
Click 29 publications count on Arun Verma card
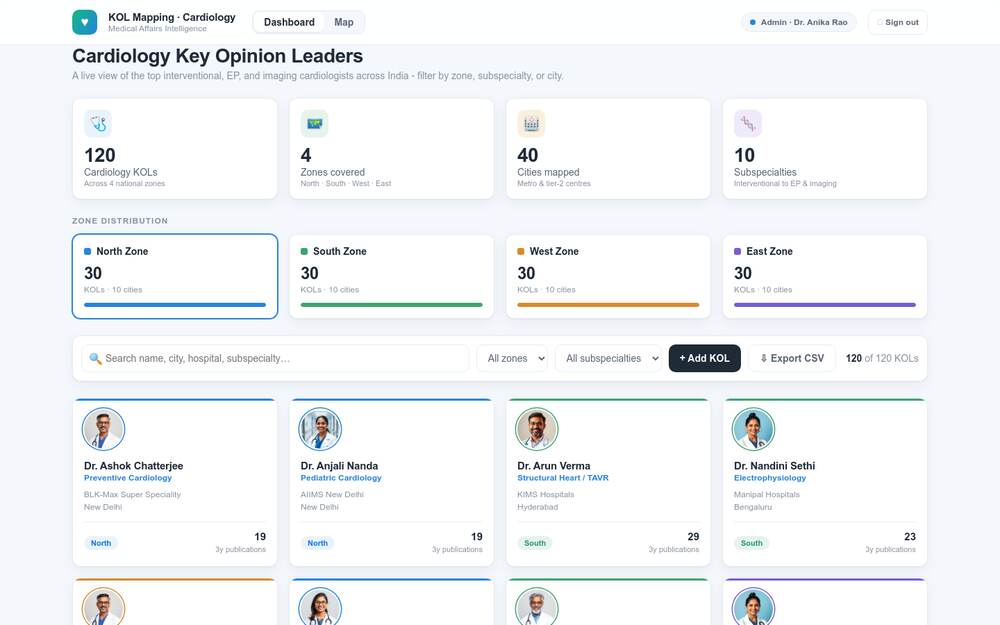pyautogui.click(x=693, y=537)
